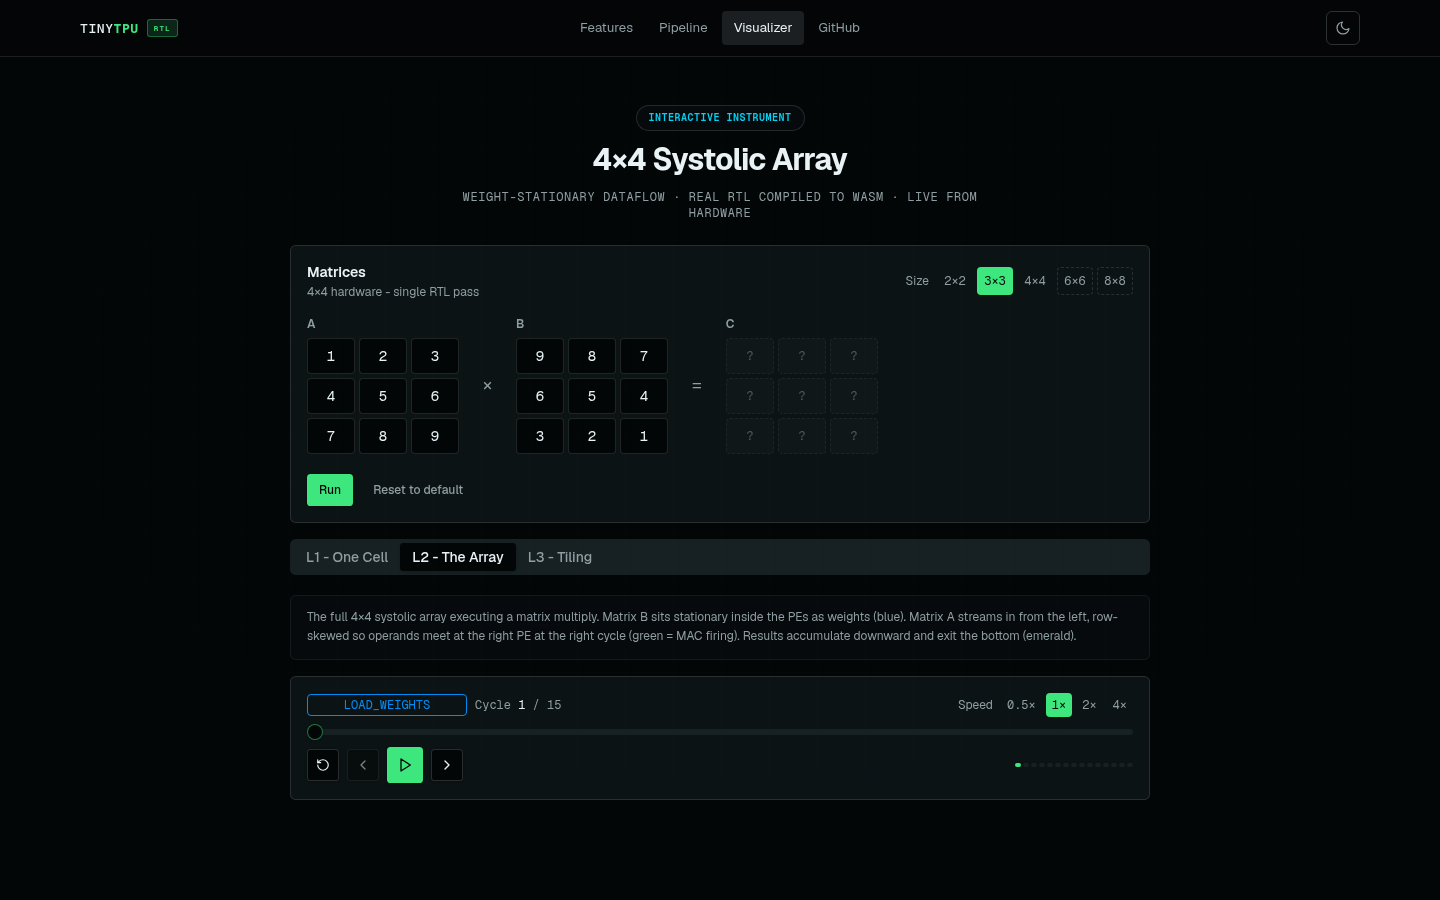The height and width of the screenshot is (900, 1440).
Task: Select matrix size 6×6
Action: click(x=1075, y=281)
